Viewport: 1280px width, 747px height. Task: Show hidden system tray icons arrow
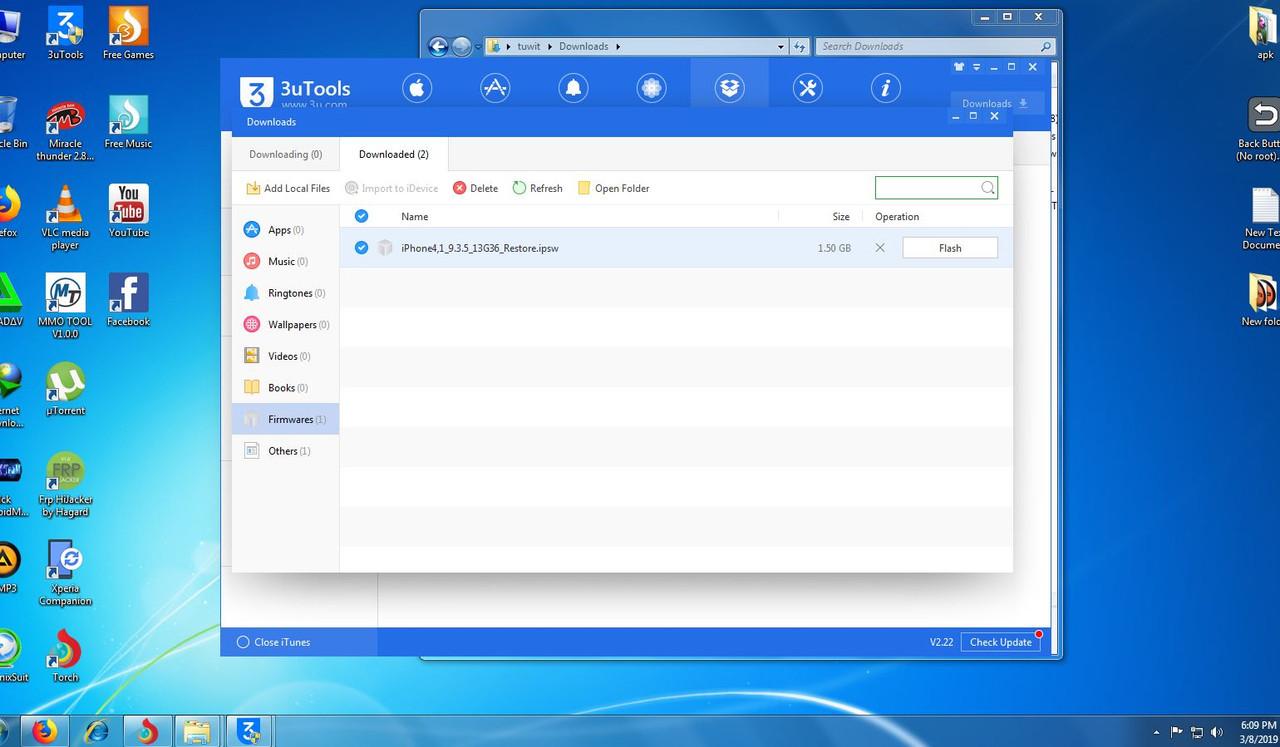pos(1156,732)
